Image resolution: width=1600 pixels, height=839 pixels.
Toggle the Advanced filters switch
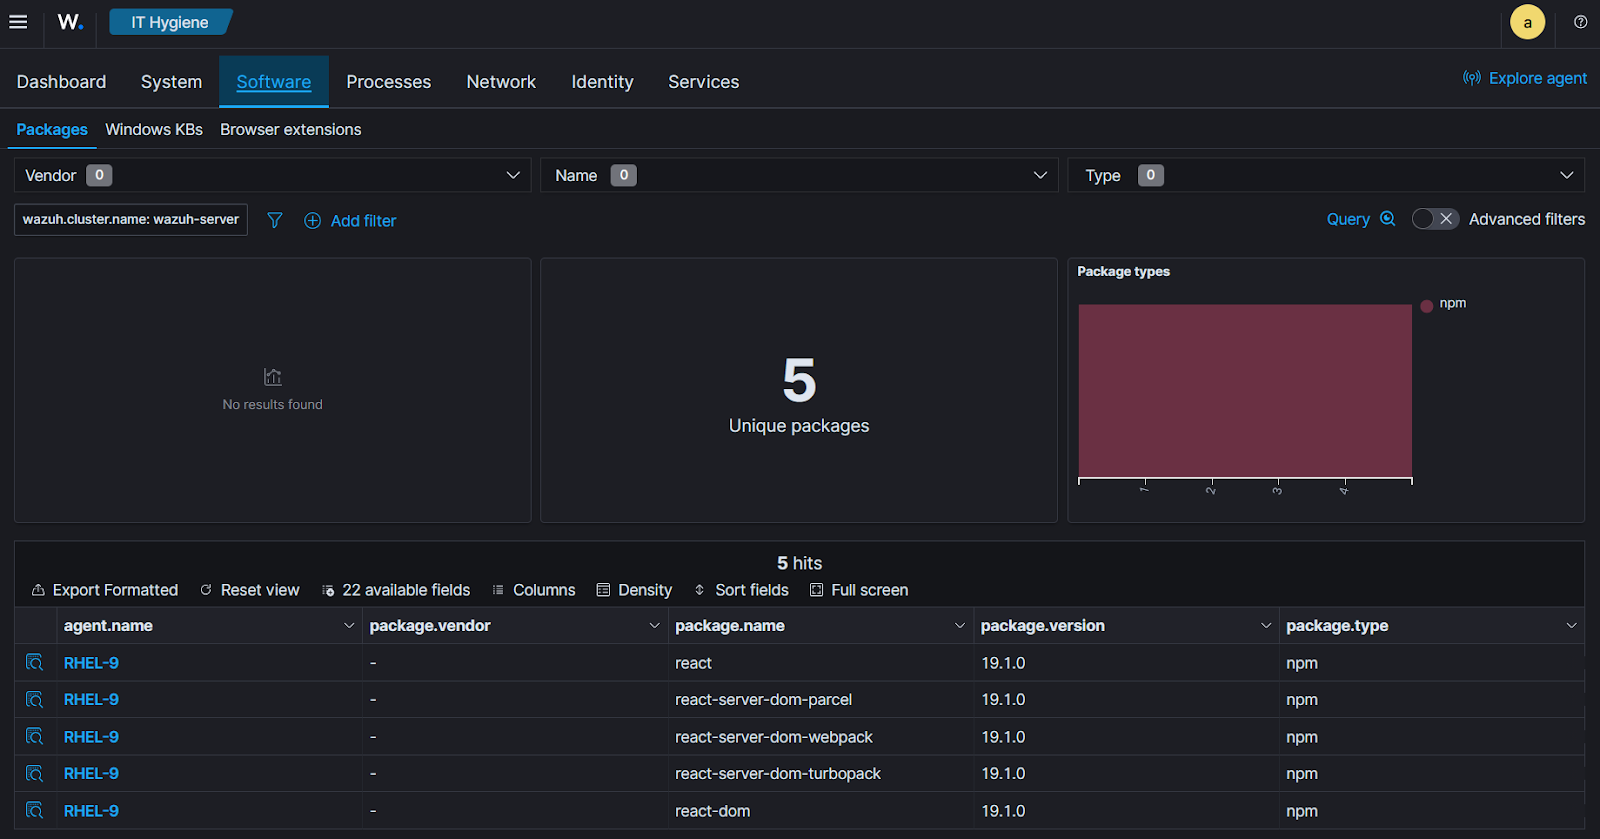coord(1435,219)
